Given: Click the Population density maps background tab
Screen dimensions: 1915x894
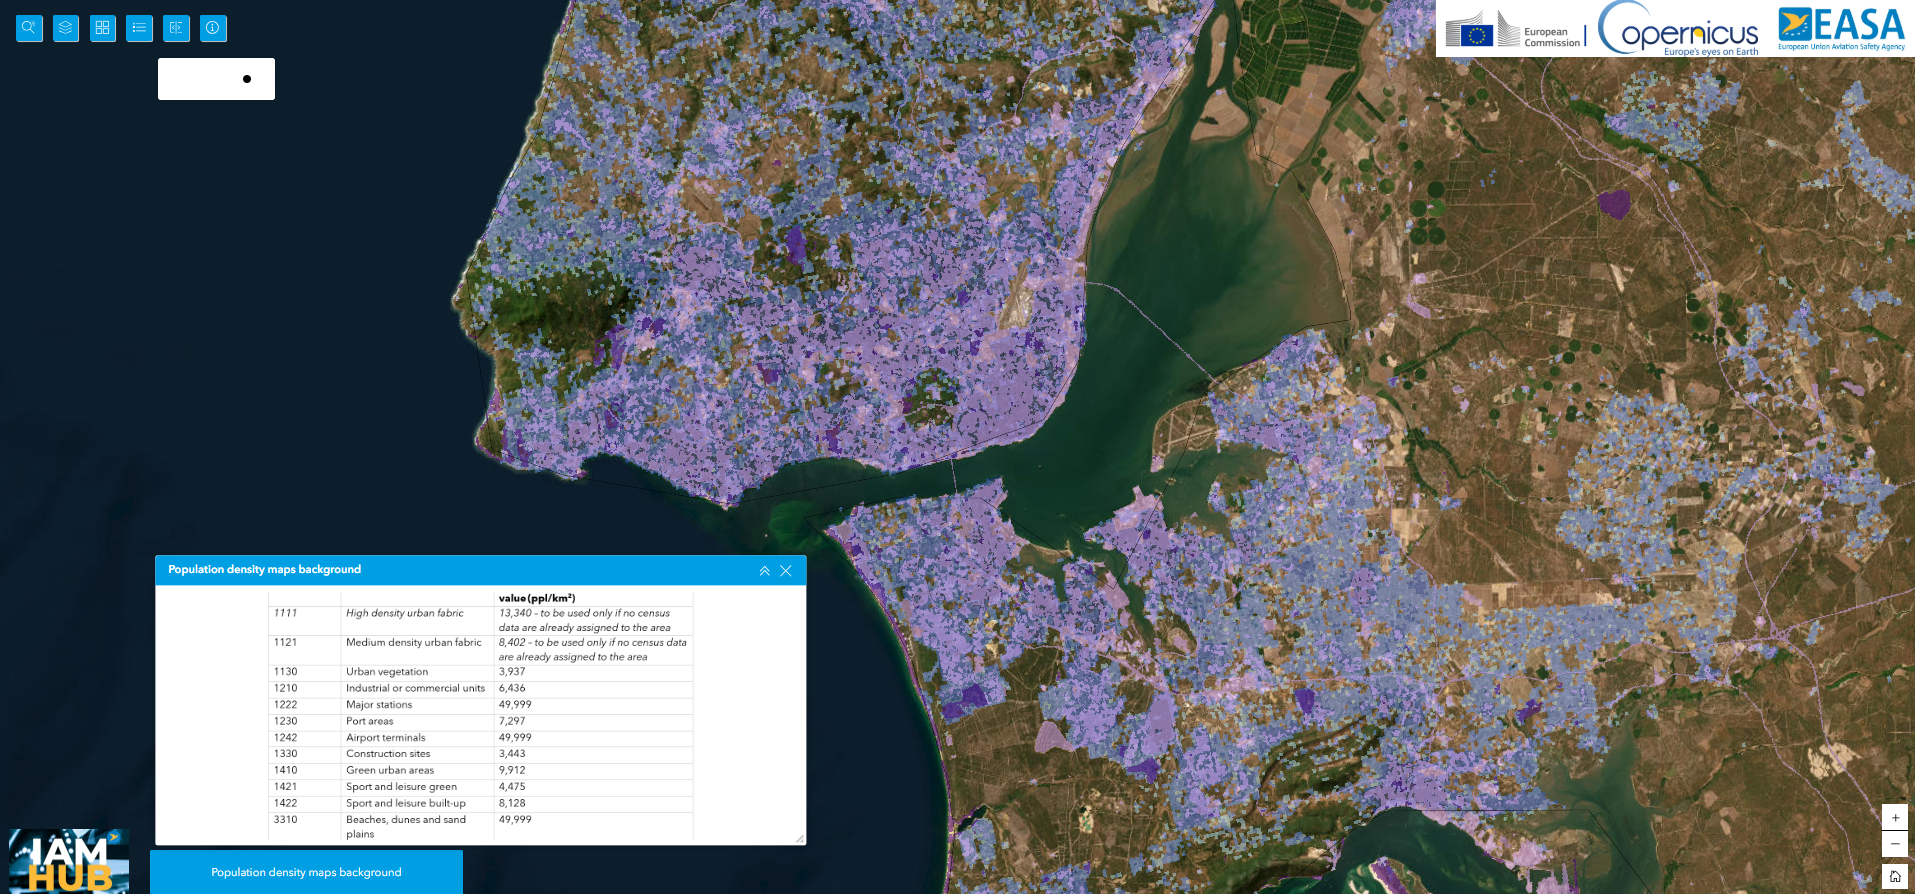Looking at the screenshot, I should [x=306, y=872].
